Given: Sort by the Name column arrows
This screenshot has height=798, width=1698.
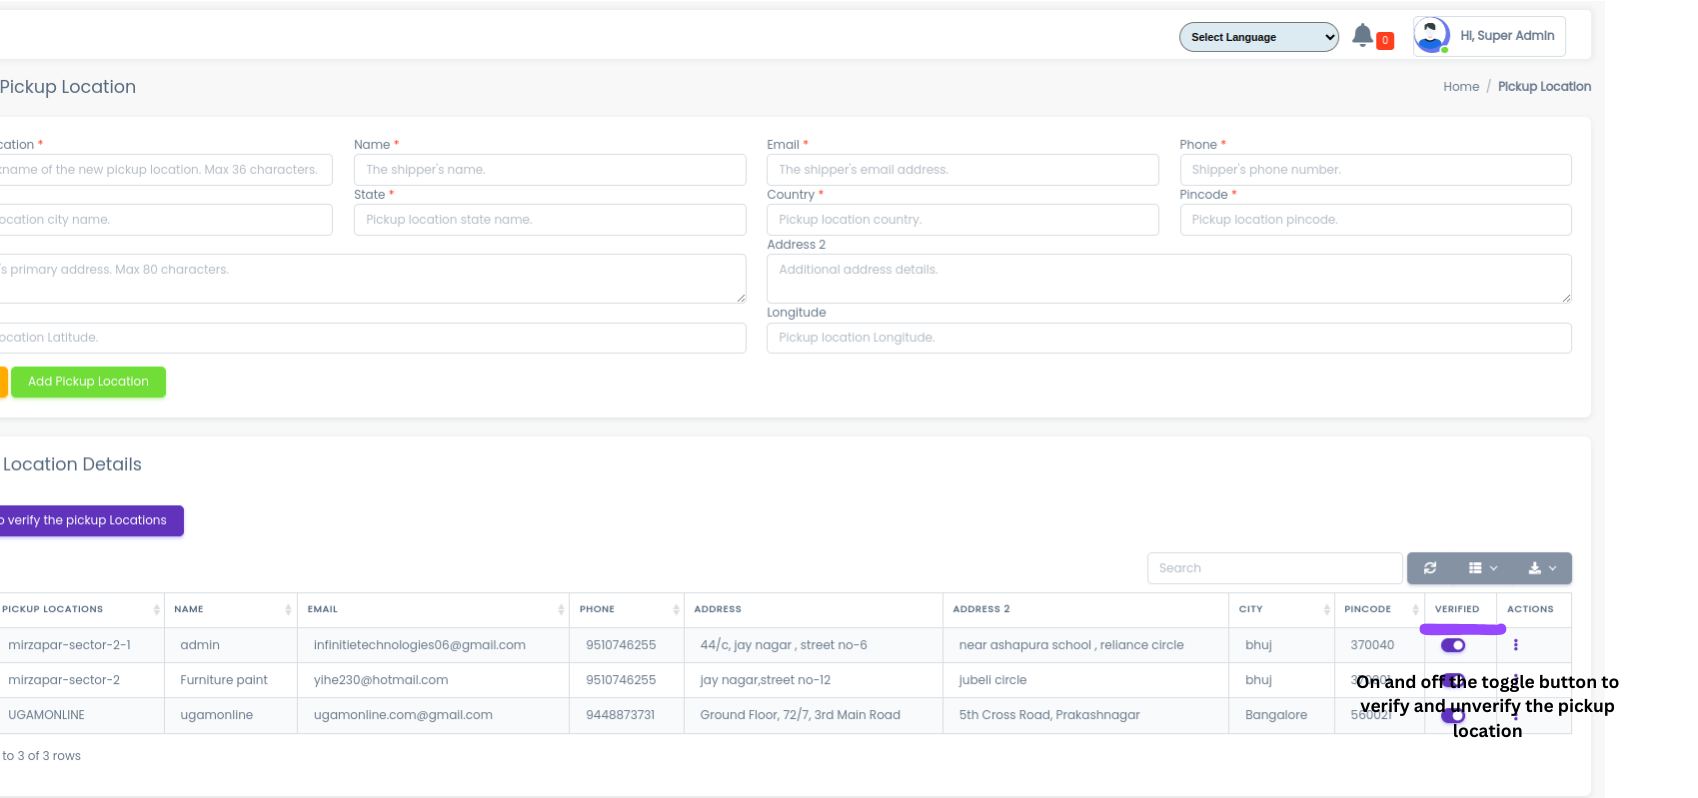Looking at the screenshot, I should [x=288, y=610].
